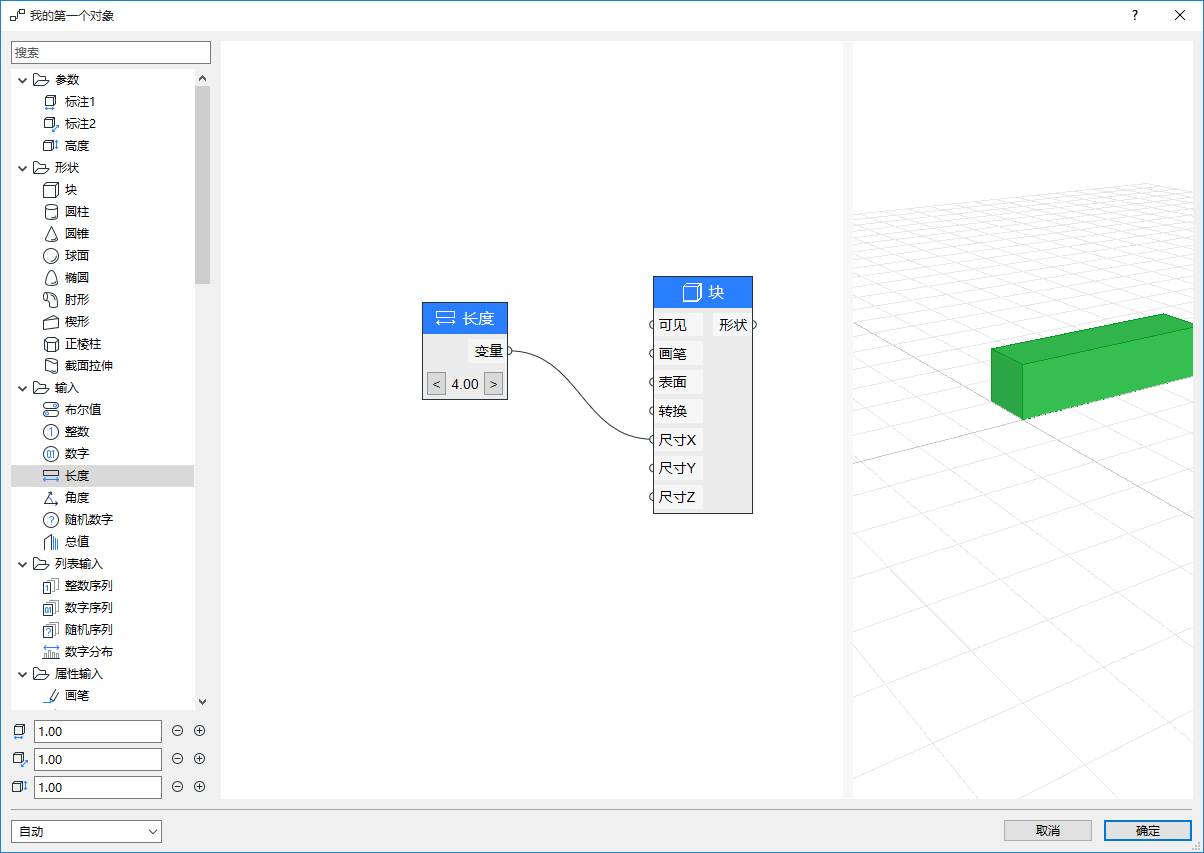Screen dimensions: 1204x853
Task: Add the 随机序列 random series icon
Action: pos(51,630)
